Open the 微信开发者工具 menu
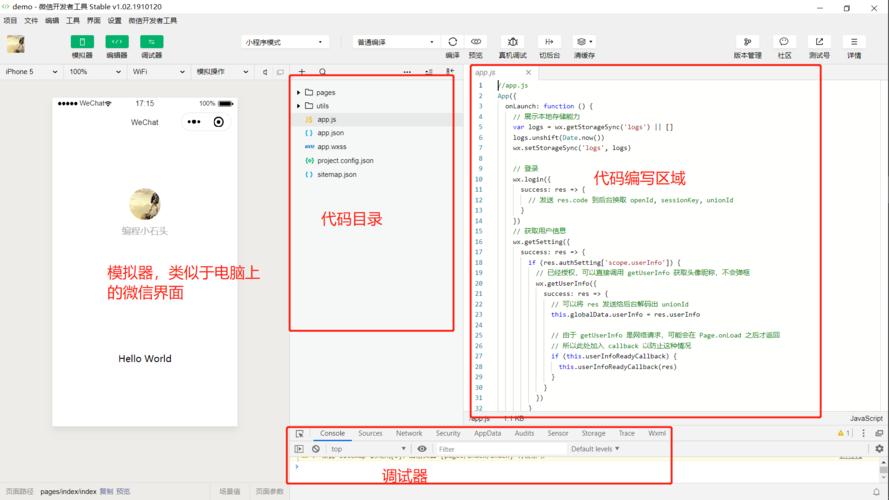The height and width of the screenshot is (500, 889). [153, 20]
